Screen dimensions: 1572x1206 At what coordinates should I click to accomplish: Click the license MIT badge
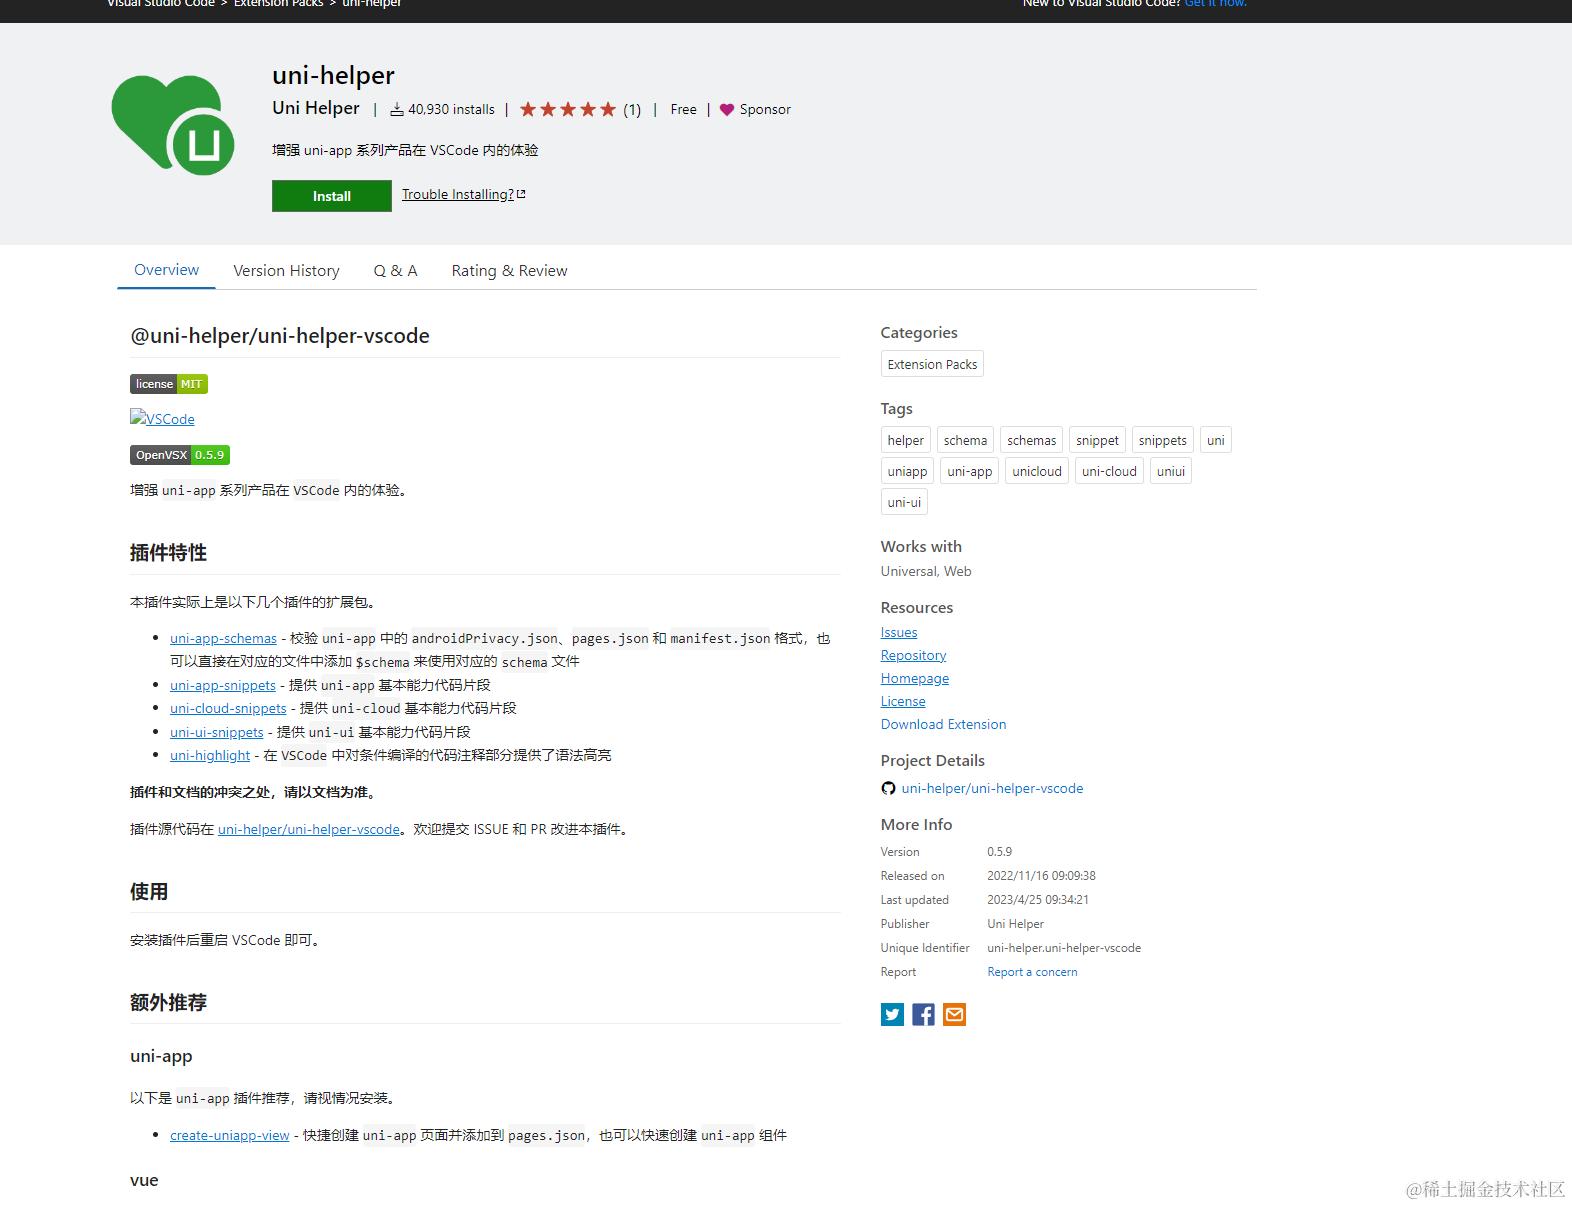169,384
